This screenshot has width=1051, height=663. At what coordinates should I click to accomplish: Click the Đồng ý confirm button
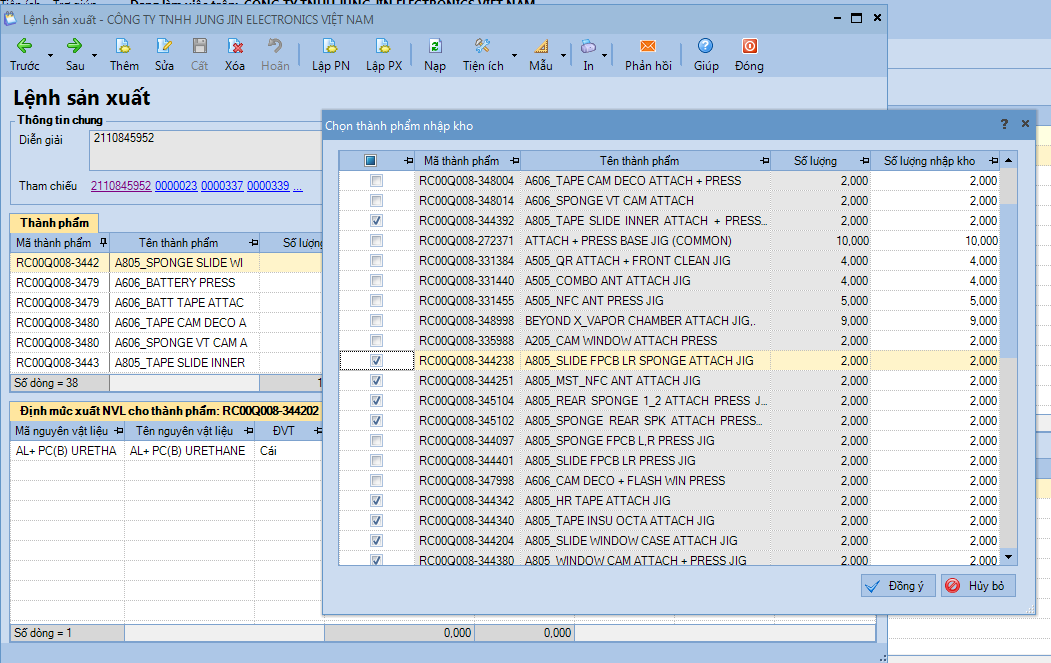tap(897, 586)
